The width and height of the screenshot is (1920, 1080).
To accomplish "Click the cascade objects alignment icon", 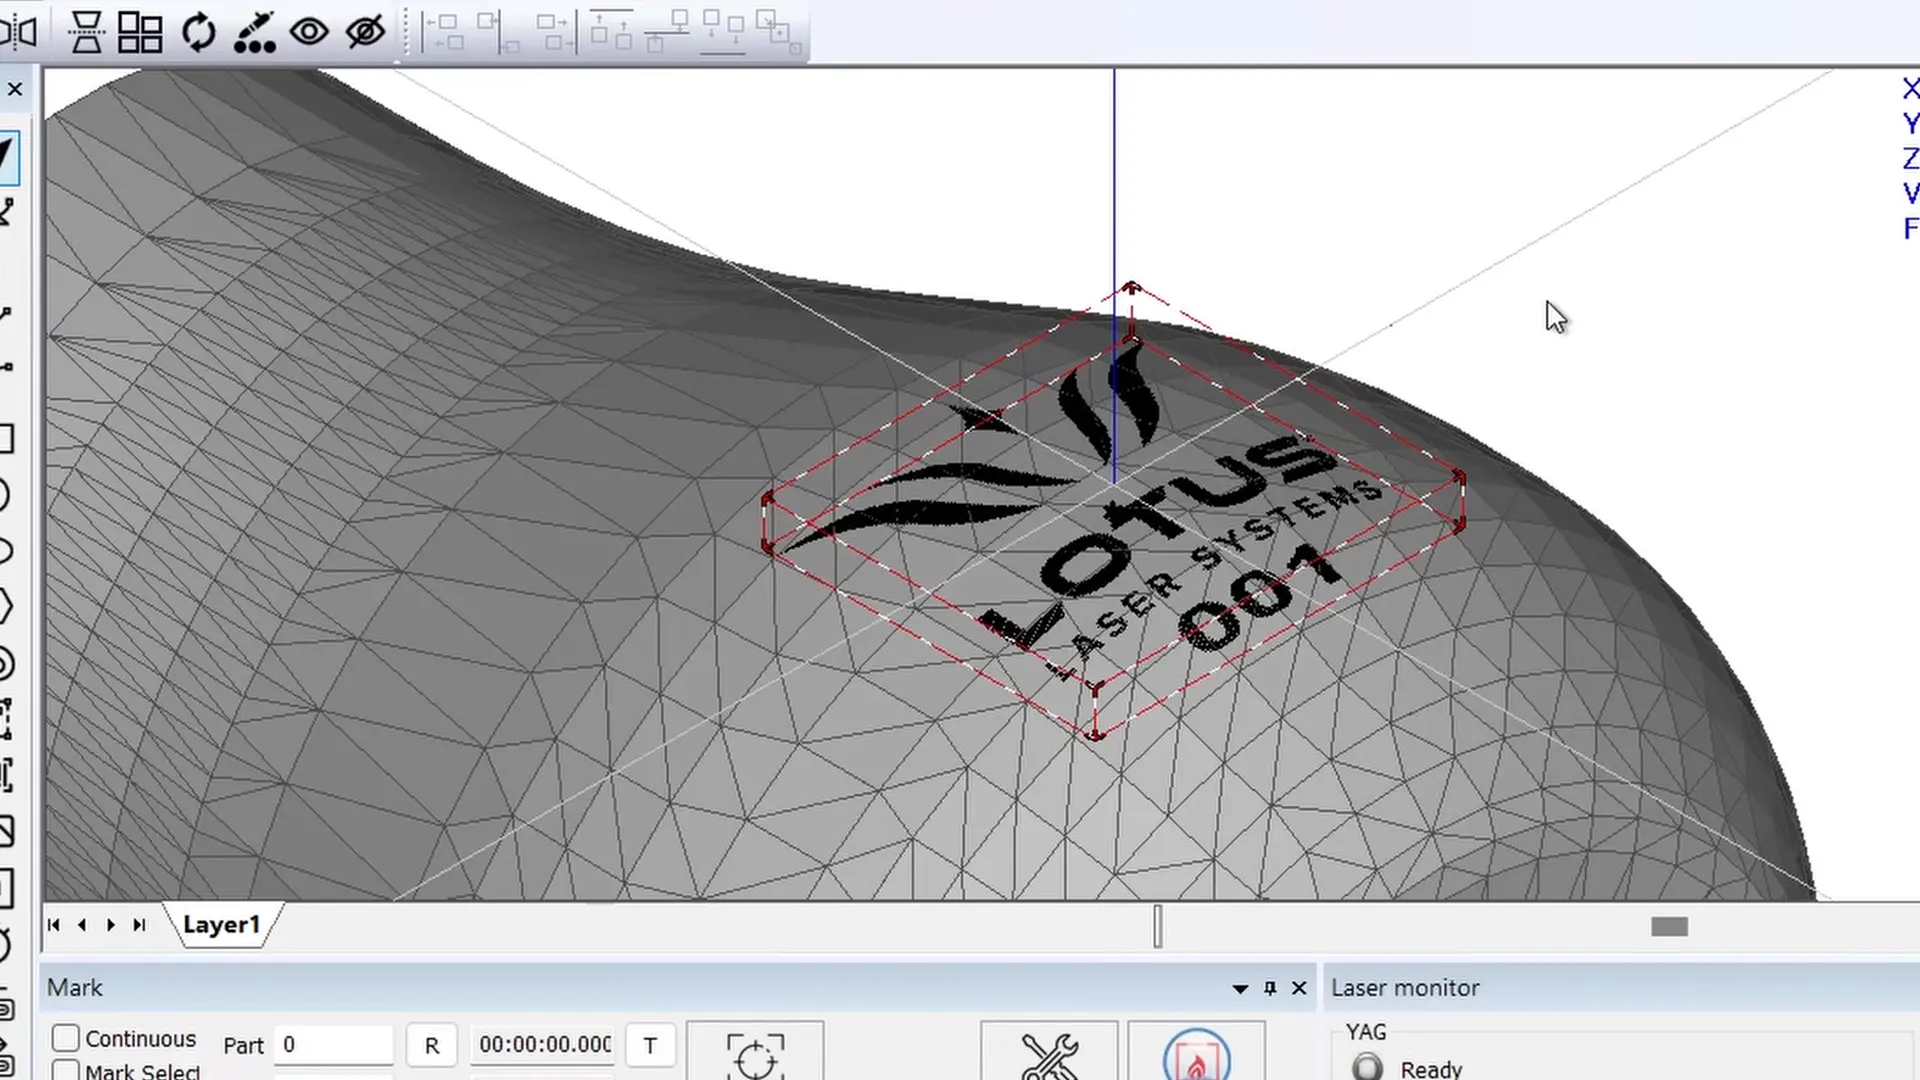I will [778, 32].
